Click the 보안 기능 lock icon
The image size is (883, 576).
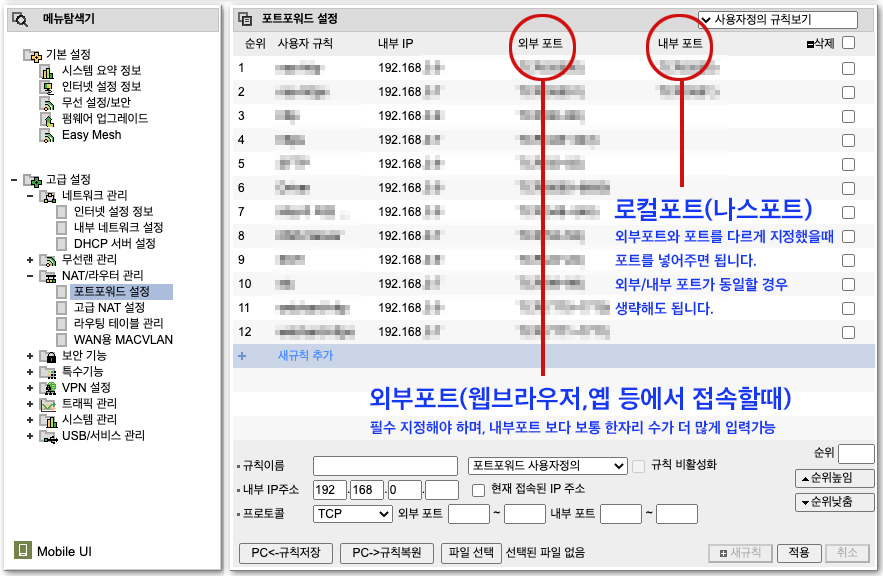point(48,356)
